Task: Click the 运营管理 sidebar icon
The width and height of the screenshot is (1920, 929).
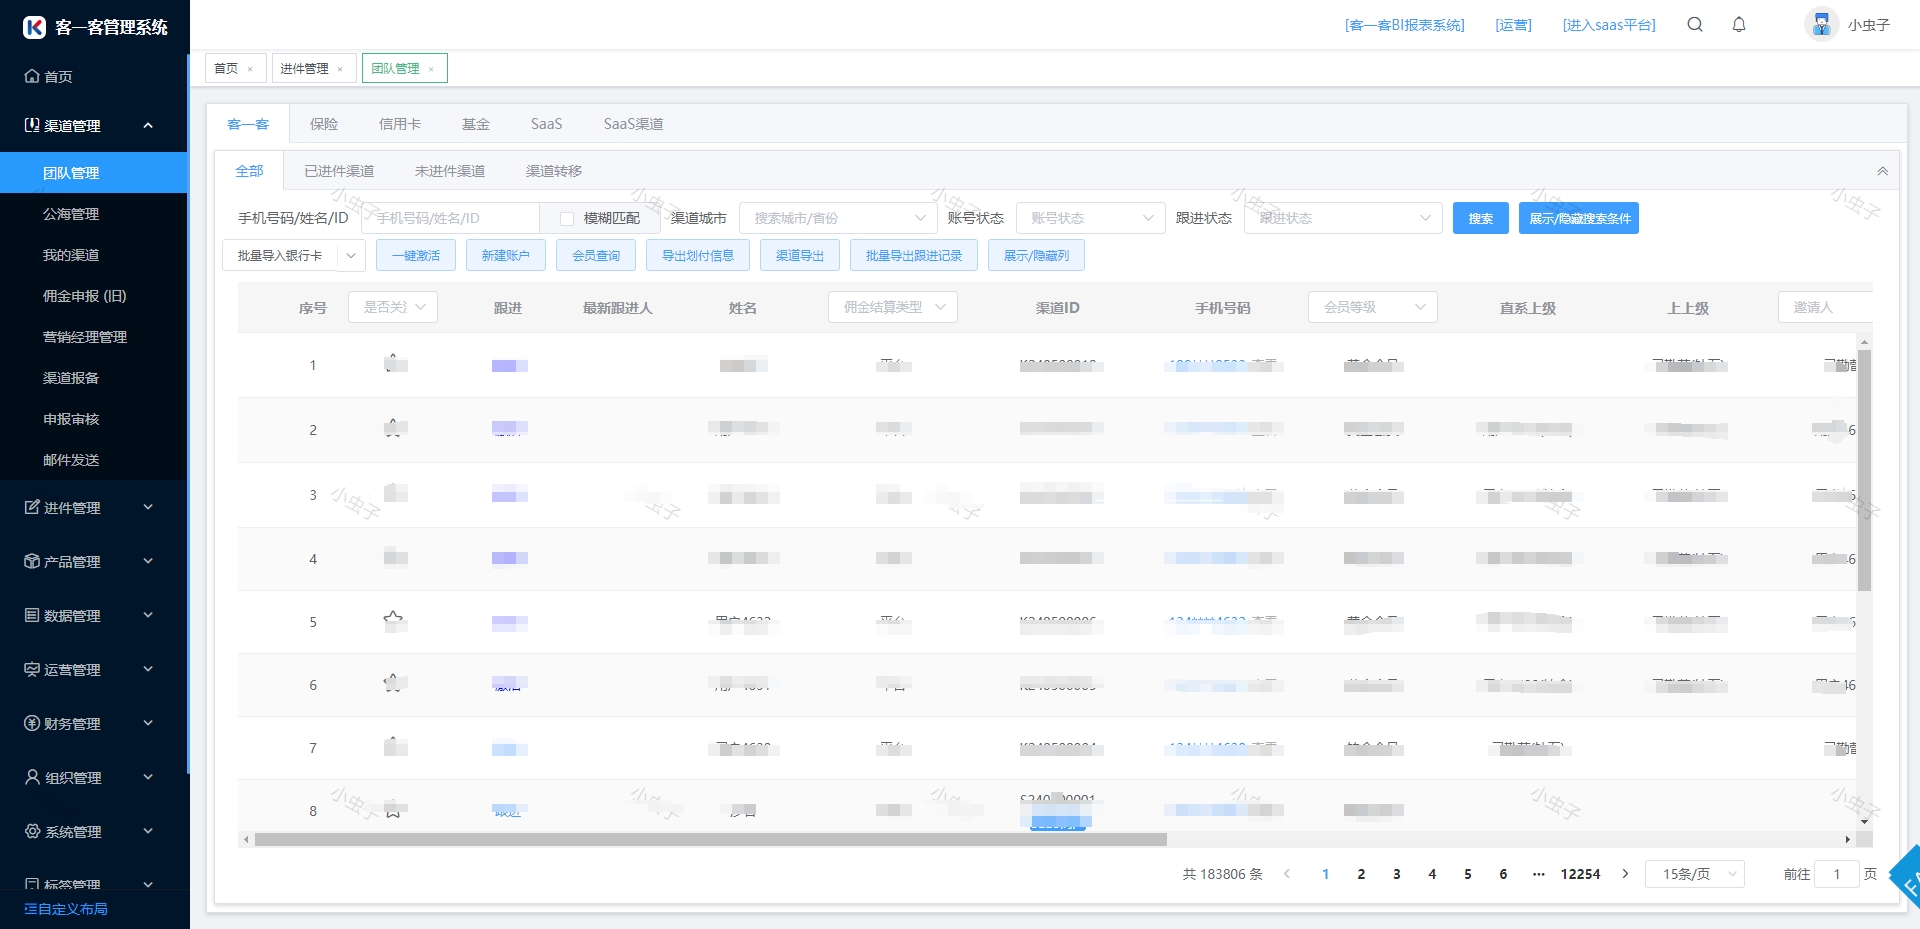Action: pos(32,669)
